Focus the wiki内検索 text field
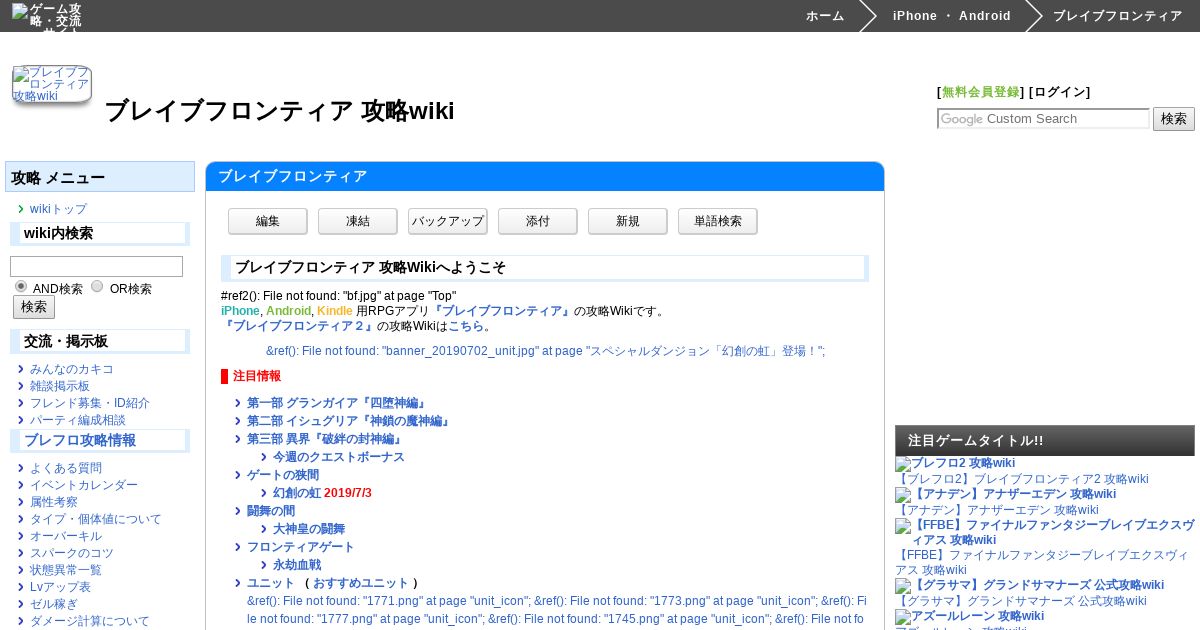The image size is (1200, 630). point(96,267)
